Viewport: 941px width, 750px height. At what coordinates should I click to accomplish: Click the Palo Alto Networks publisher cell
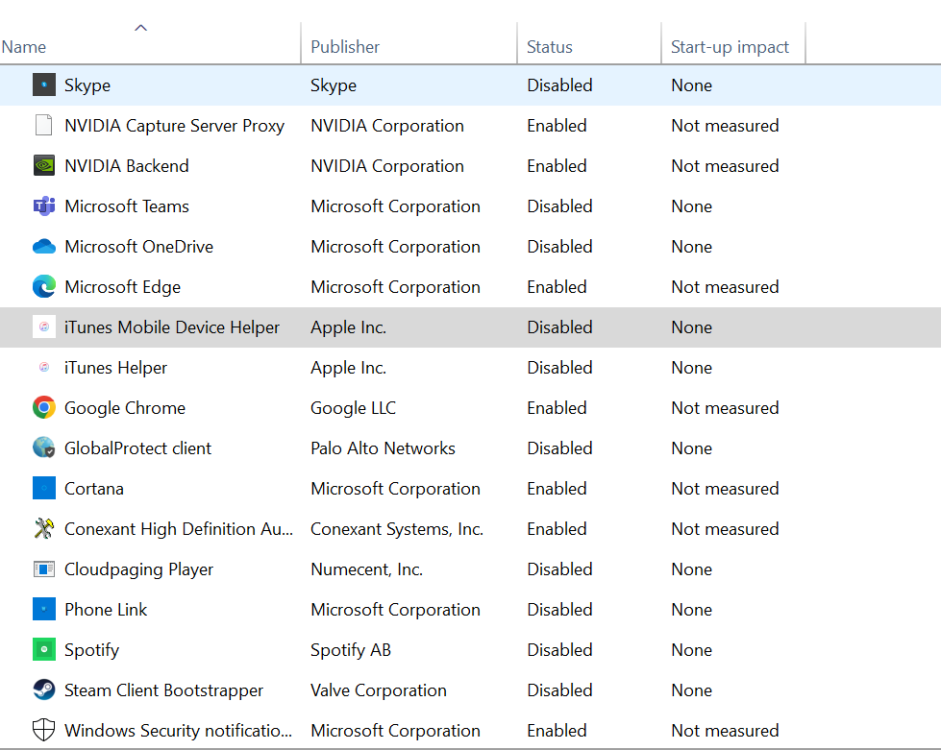point(383,448)
